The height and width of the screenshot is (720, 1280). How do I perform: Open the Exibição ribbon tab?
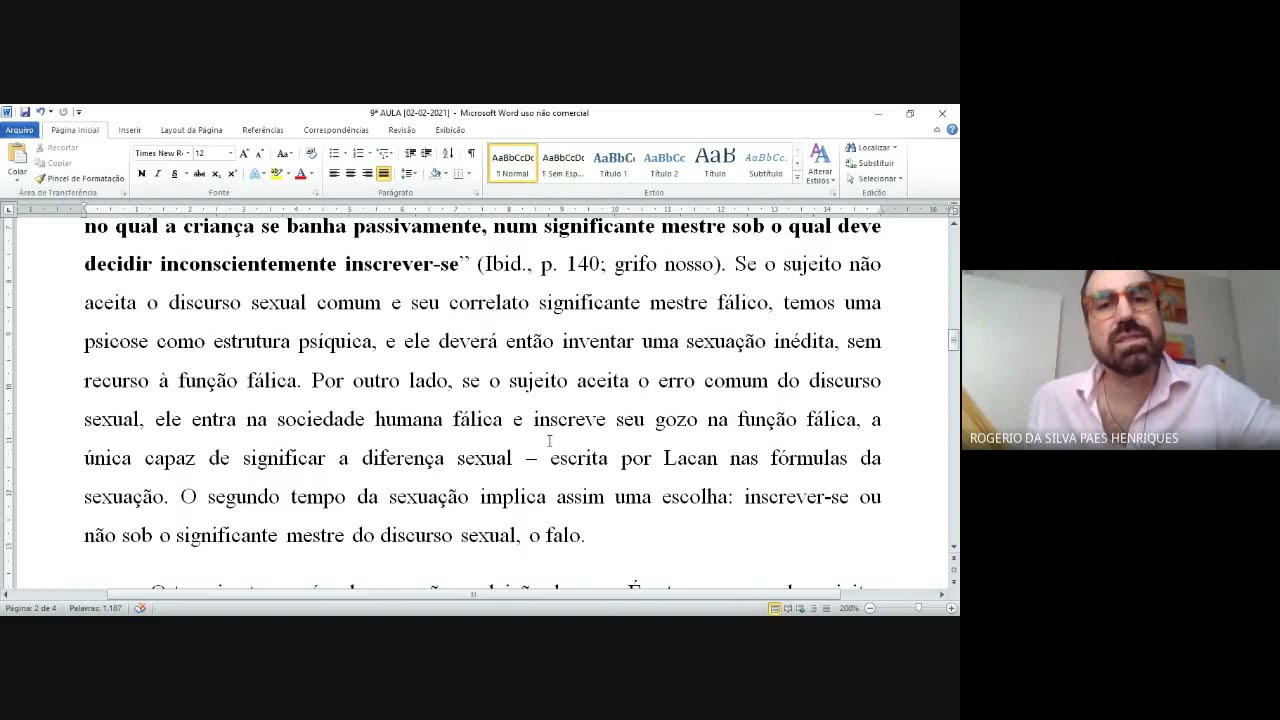[450, 130]
